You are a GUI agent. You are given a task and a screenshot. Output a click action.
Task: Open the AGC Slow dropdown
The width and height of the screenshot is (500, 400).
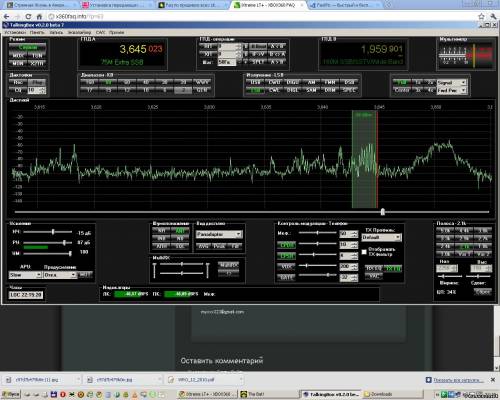click(x=25, y=275)
